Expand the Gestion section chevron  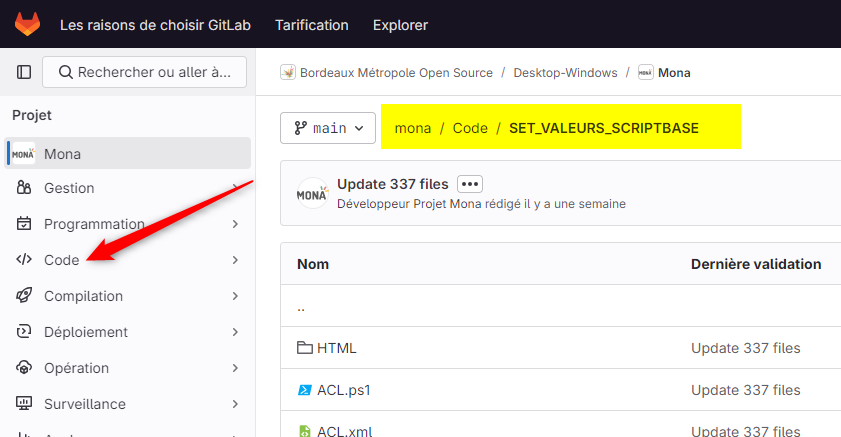point(235,188)
